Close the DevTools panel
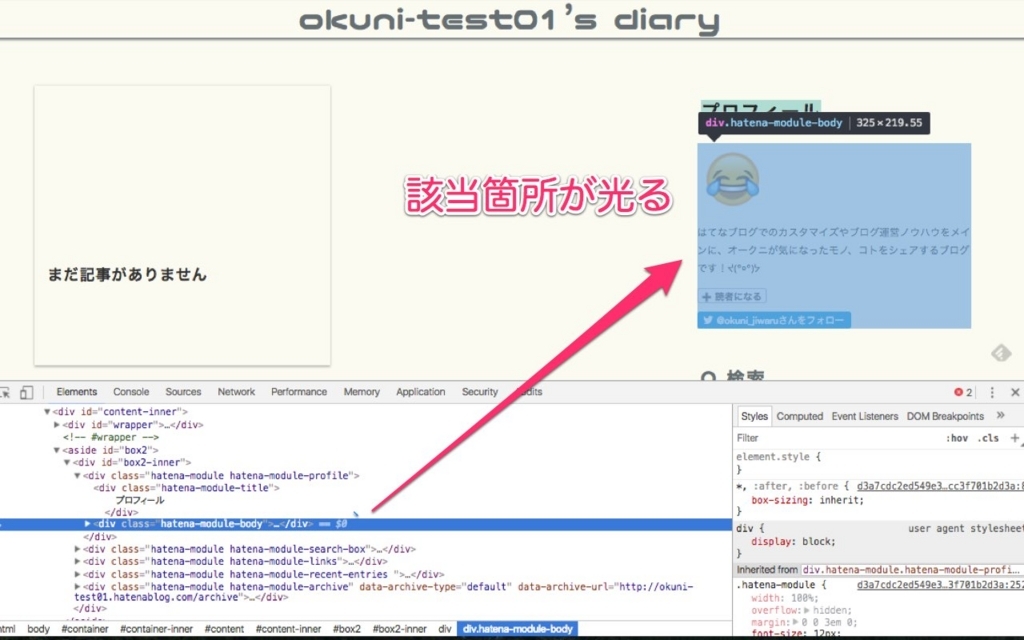 pyautogui.click(x=1015, y=392)
